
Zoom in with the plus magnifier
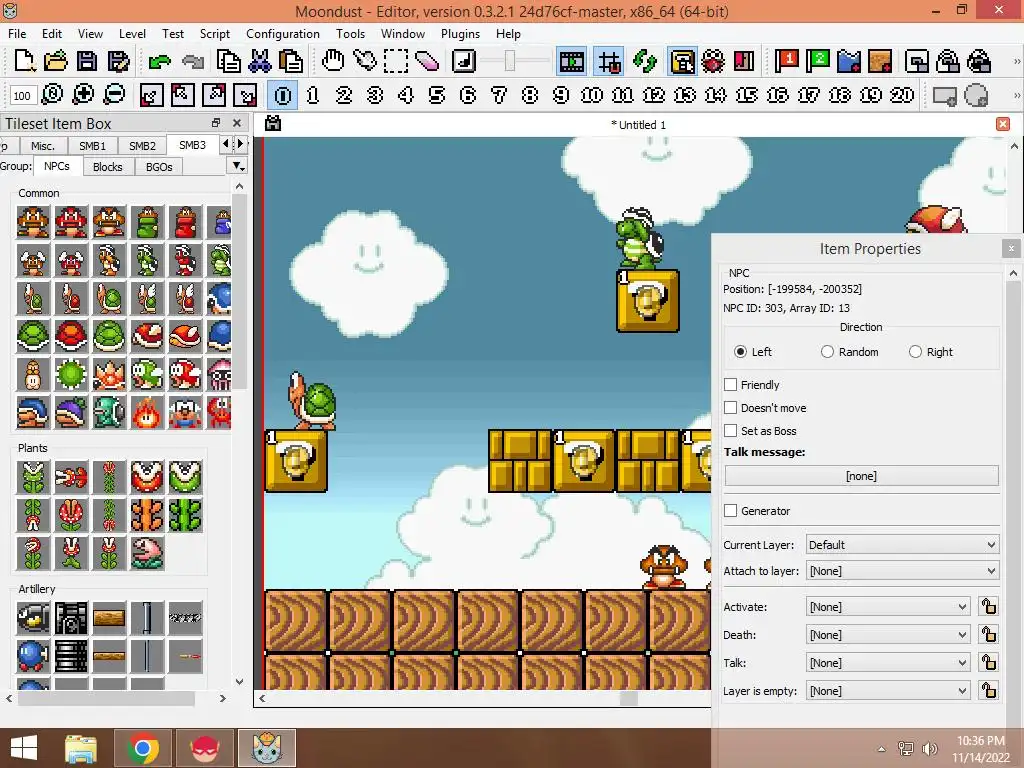coord(83,95)
